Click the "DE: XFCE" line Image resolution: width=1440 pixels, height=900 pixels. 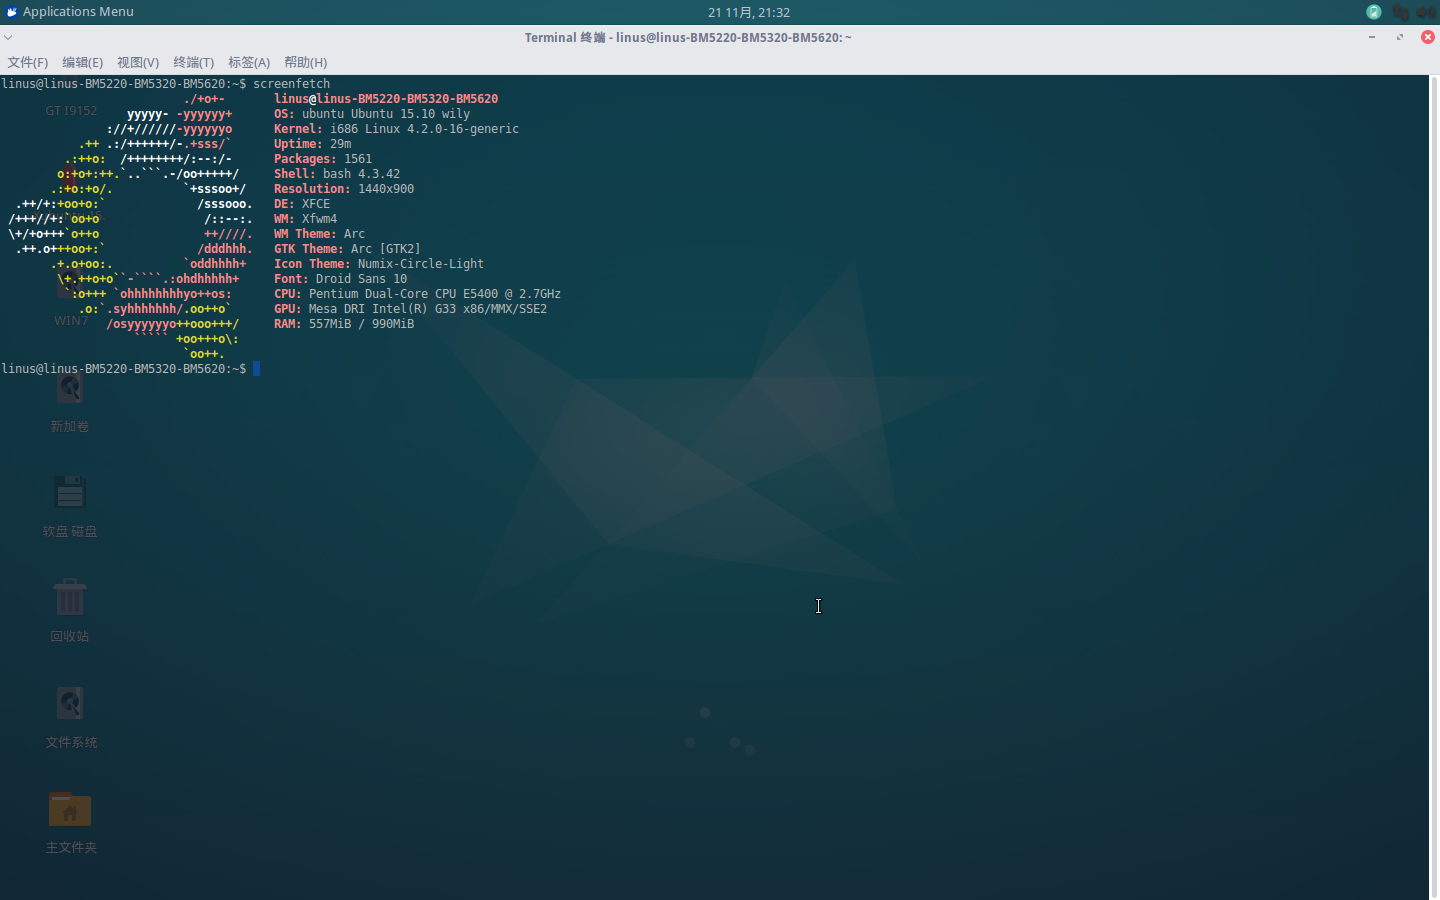tap(302, 204)
